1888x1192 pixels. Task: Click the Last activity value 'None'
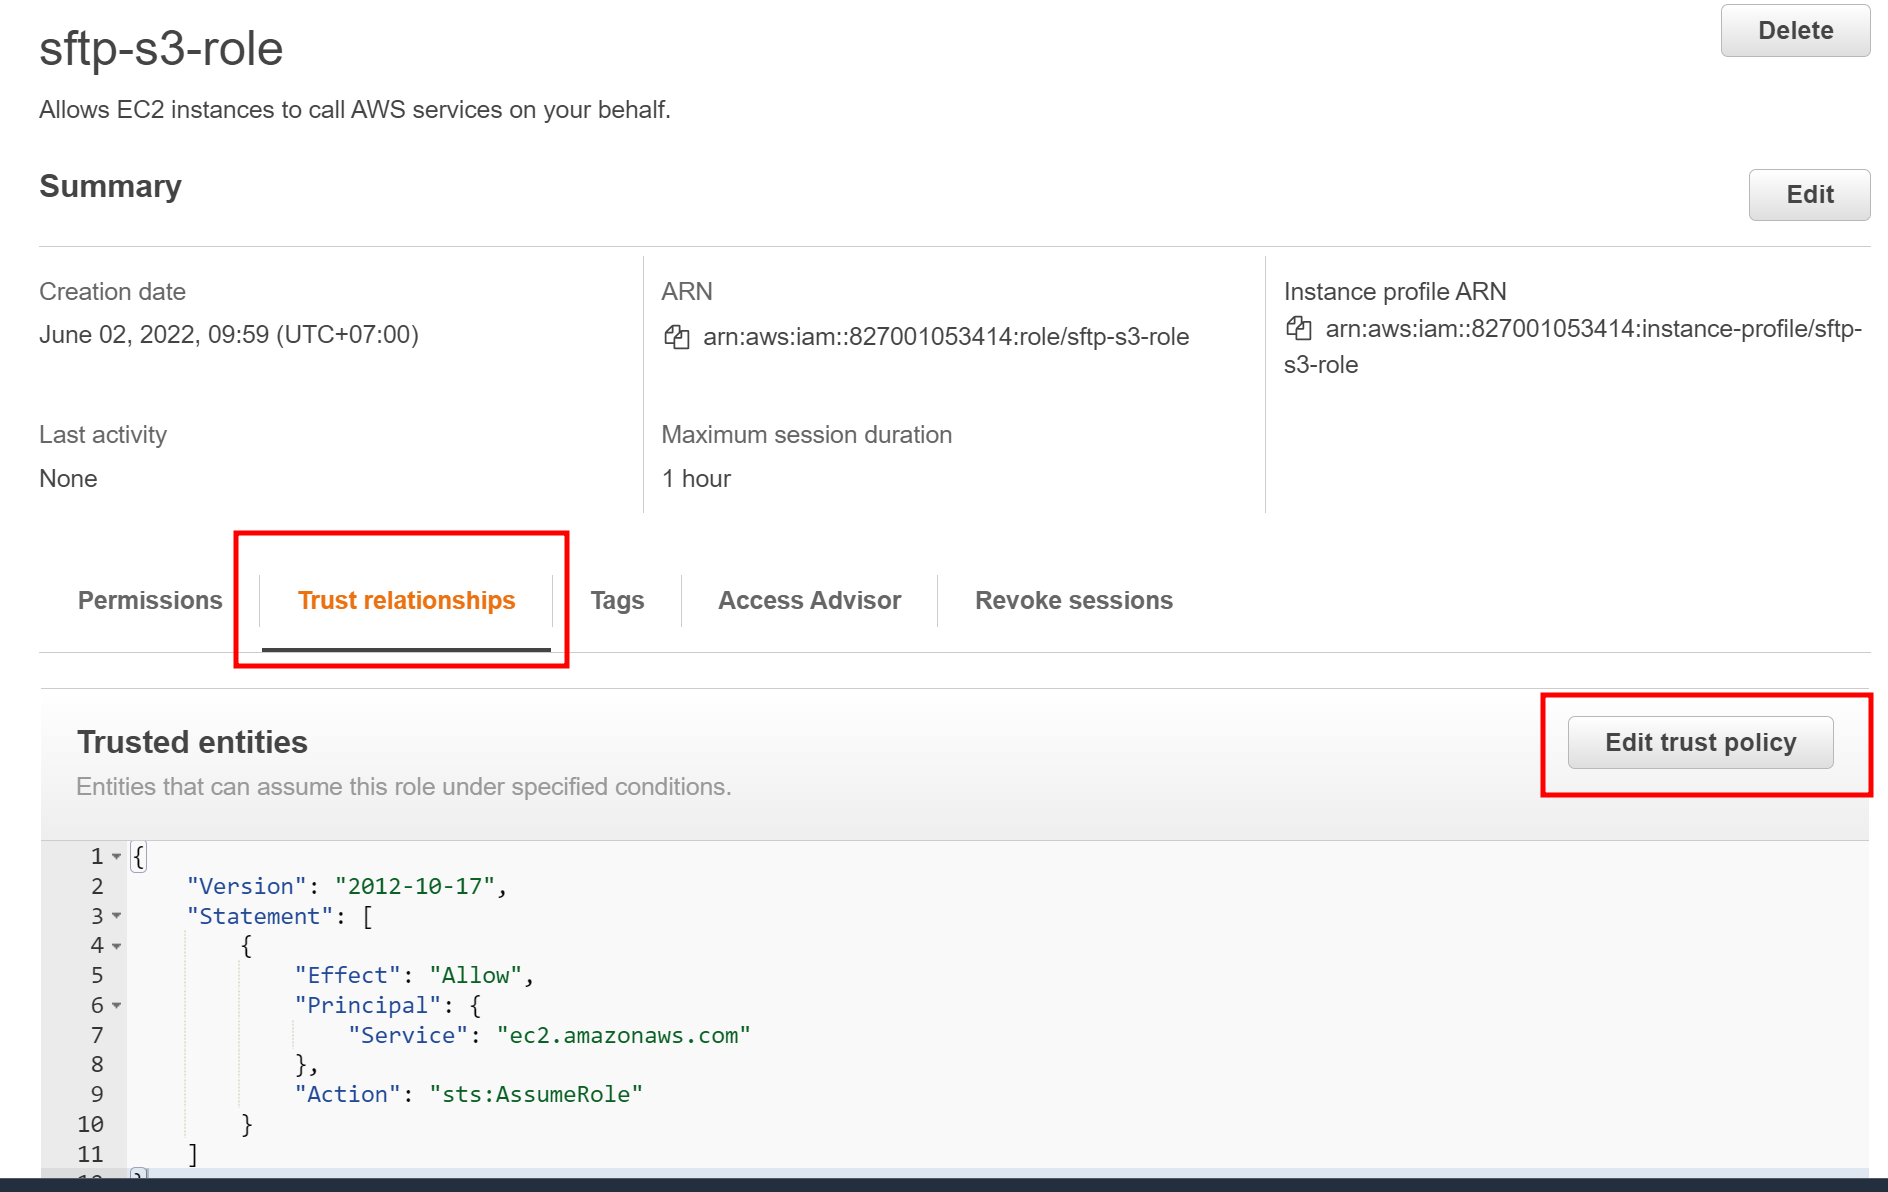(x=68, y=478)
